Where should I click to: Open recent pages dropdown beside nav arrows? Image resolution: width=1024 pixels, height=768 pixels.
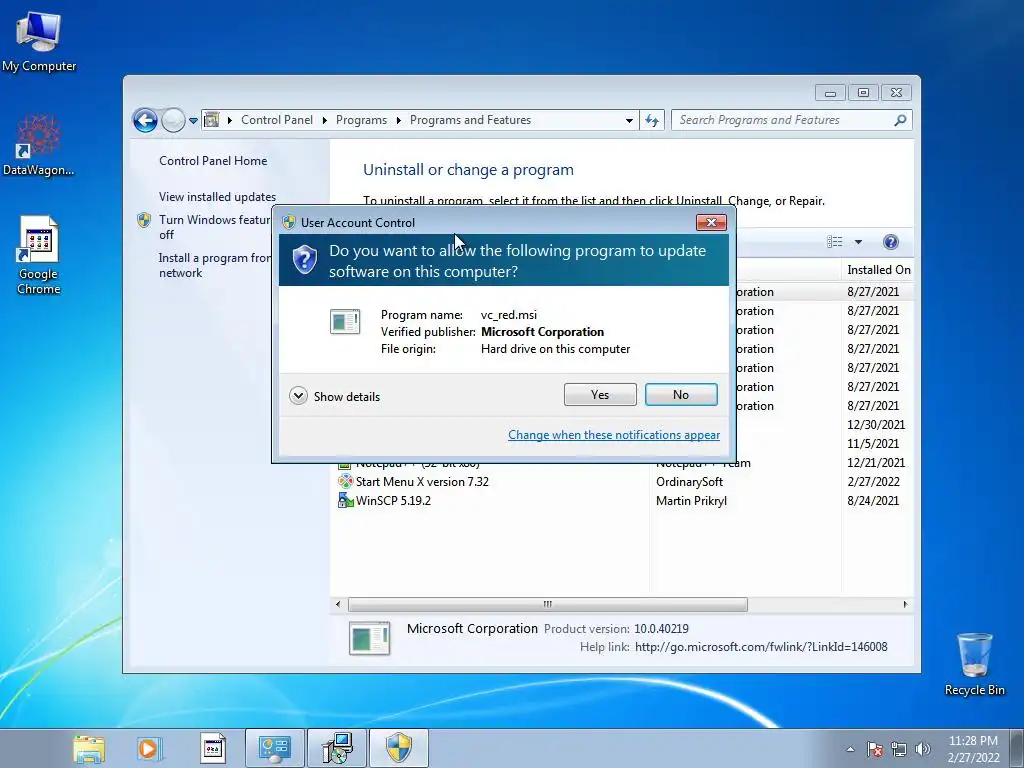(193, 121)
